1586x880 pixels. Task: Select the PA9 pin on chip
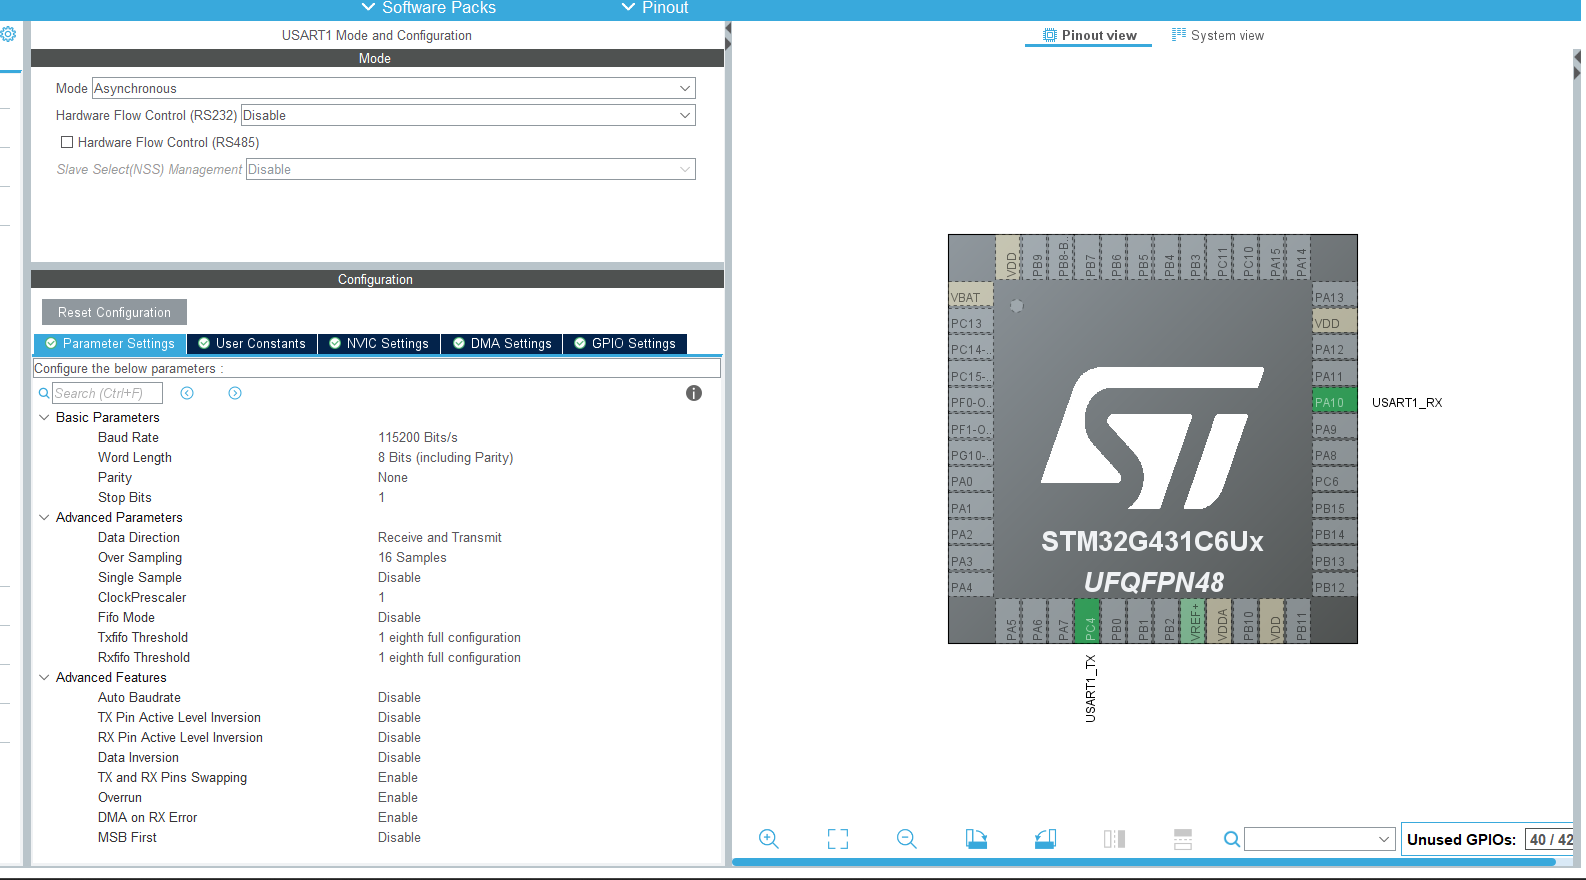pyautogui.click(x=1334, y=429)
